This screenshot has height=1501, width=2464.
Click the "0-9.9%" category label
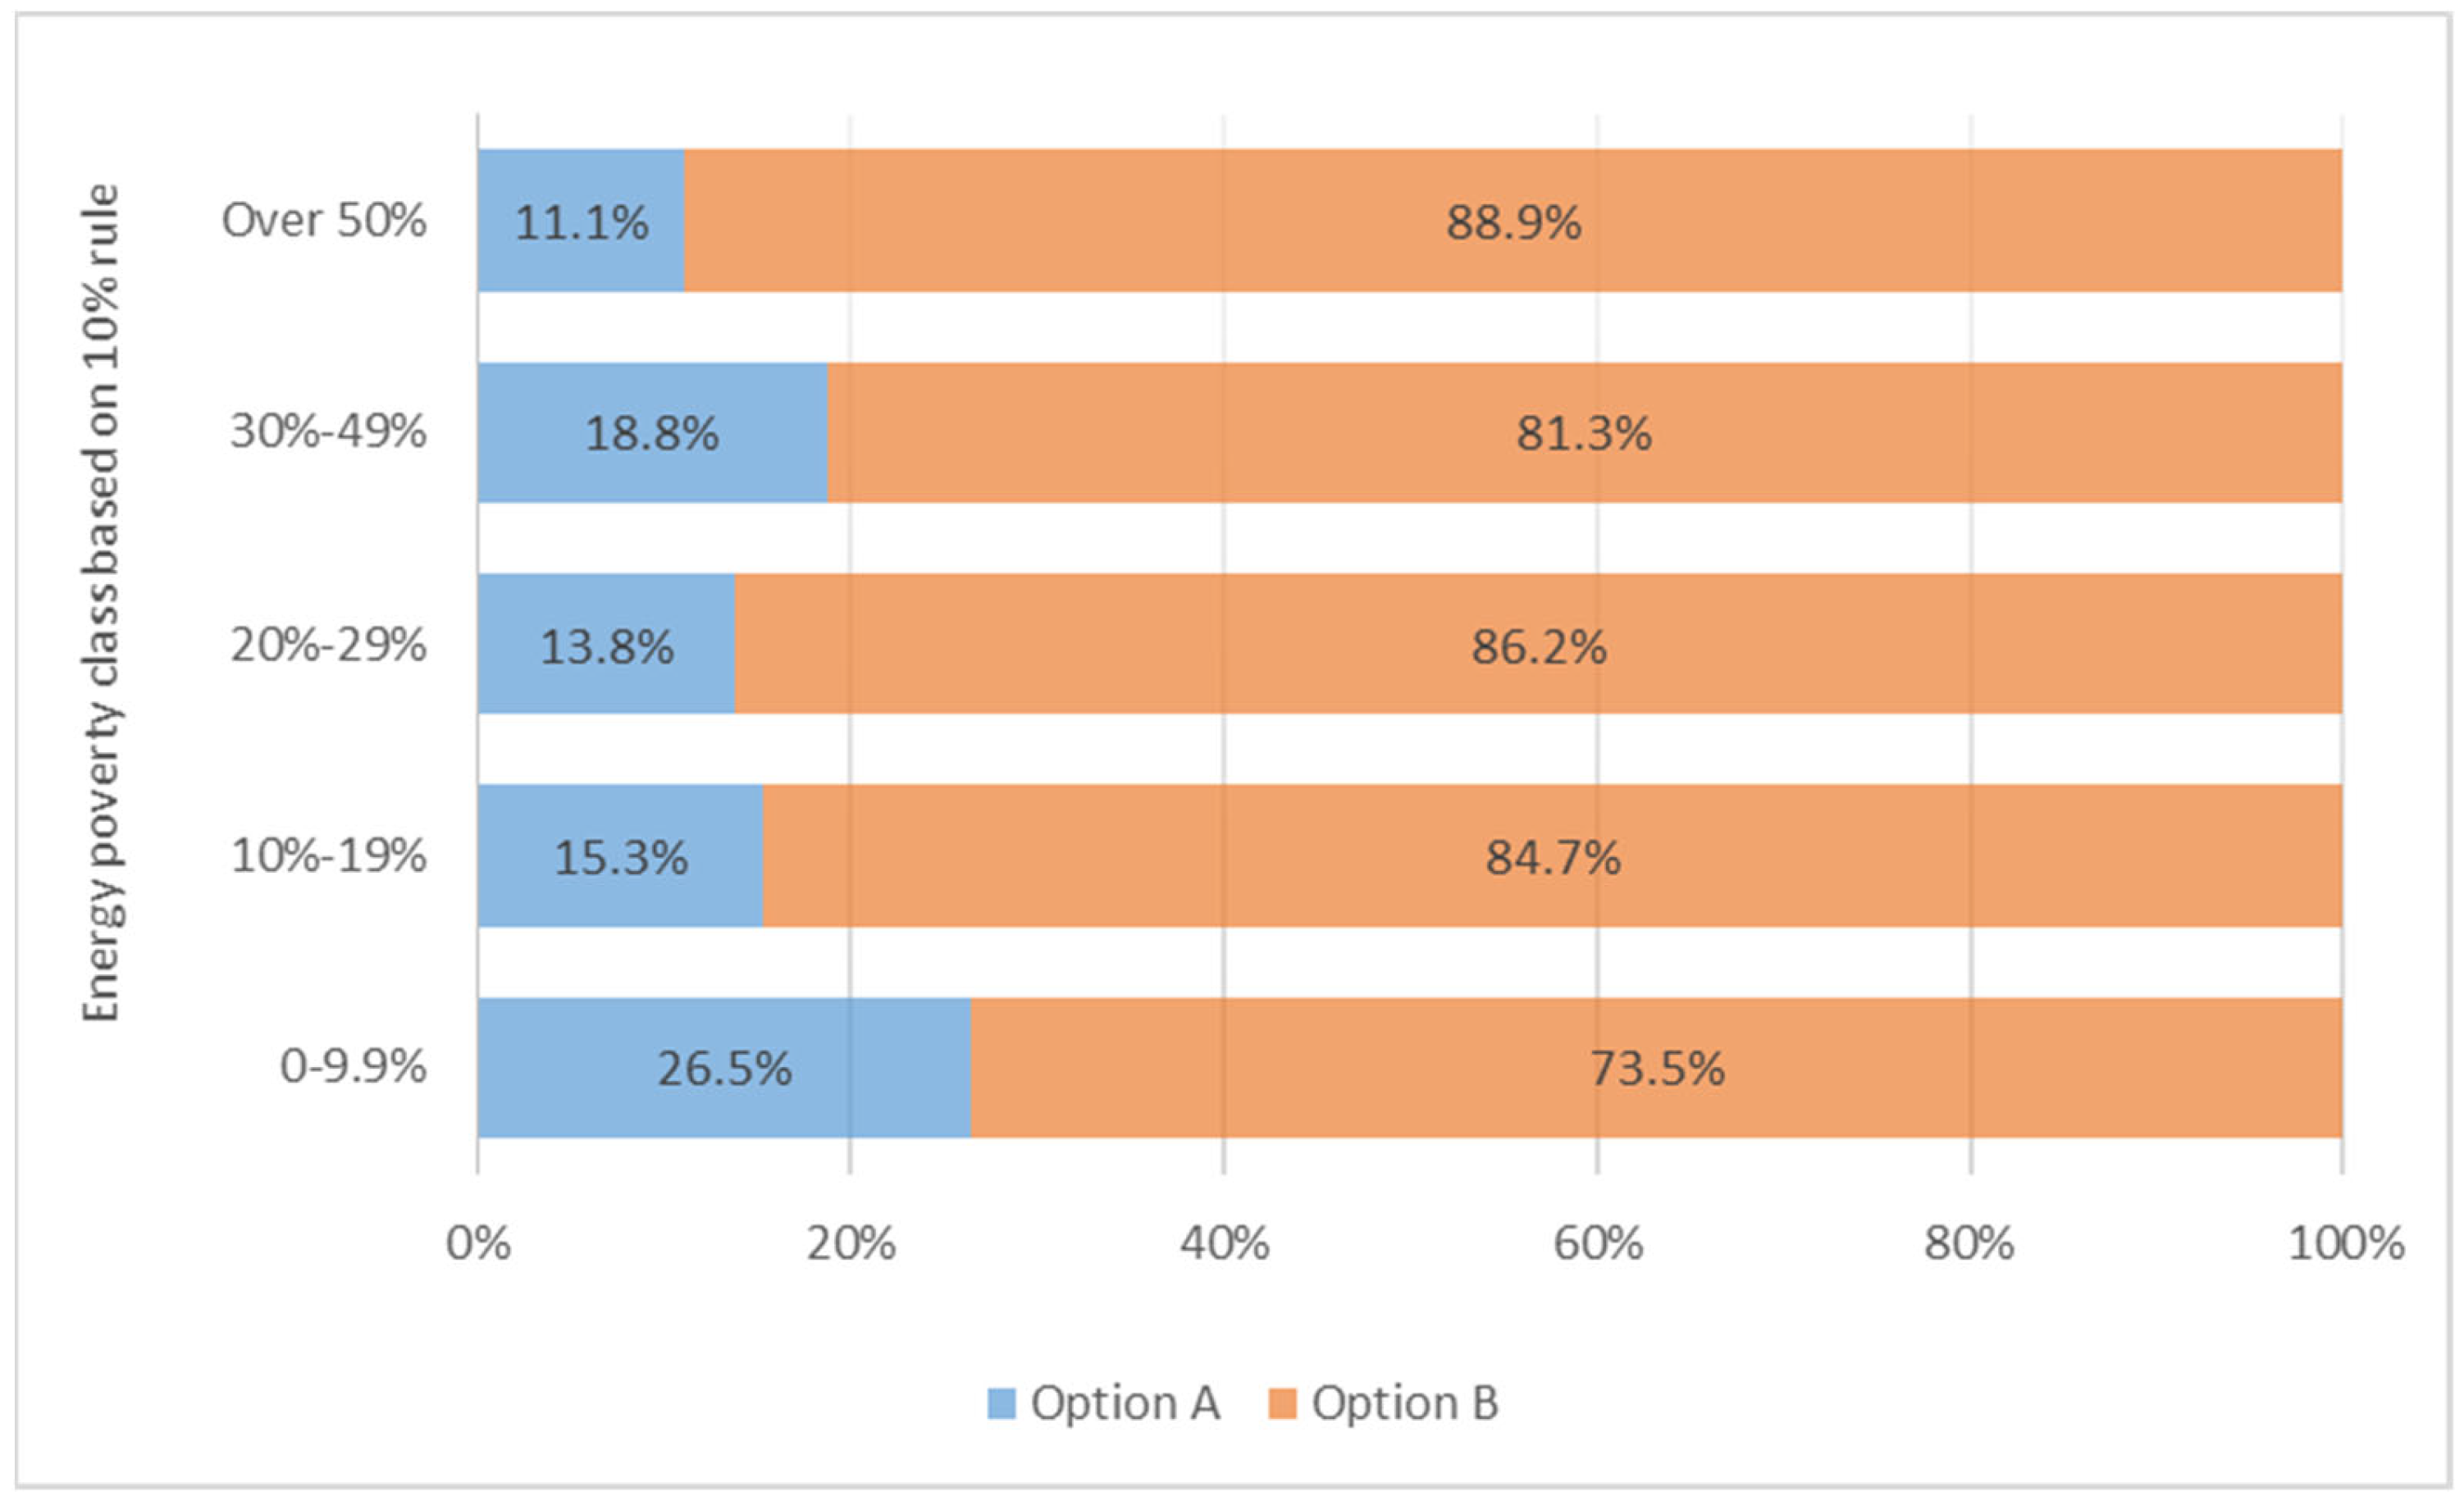(x=353, y=1066)
